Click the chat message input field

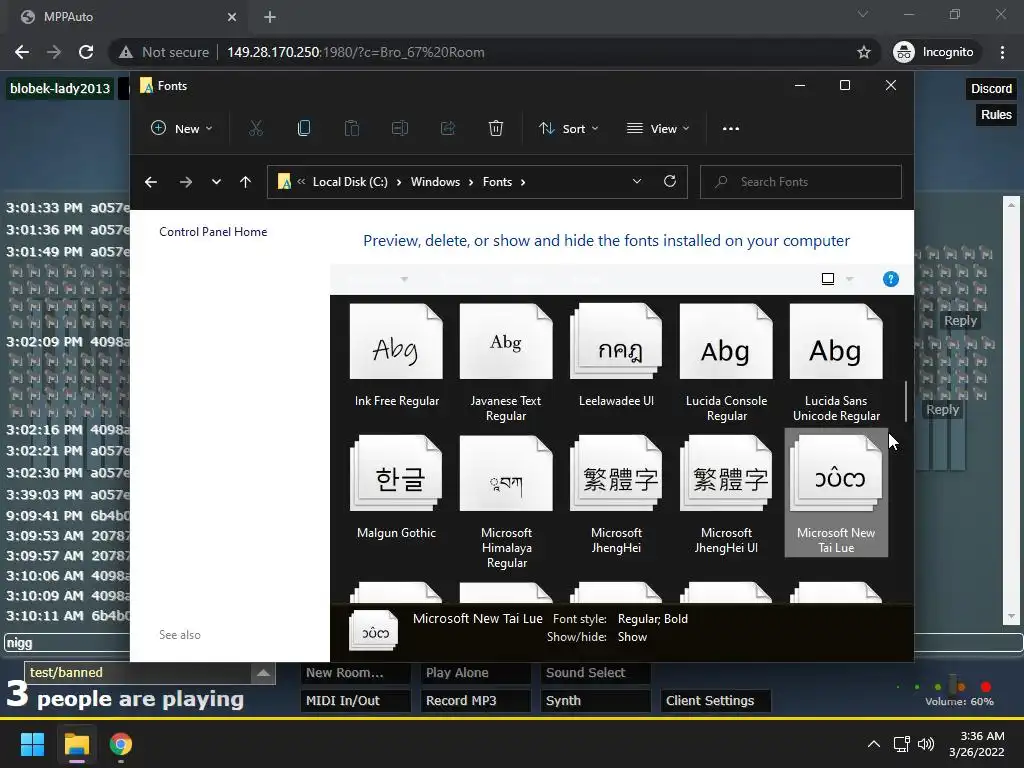(x=67, y=643)
